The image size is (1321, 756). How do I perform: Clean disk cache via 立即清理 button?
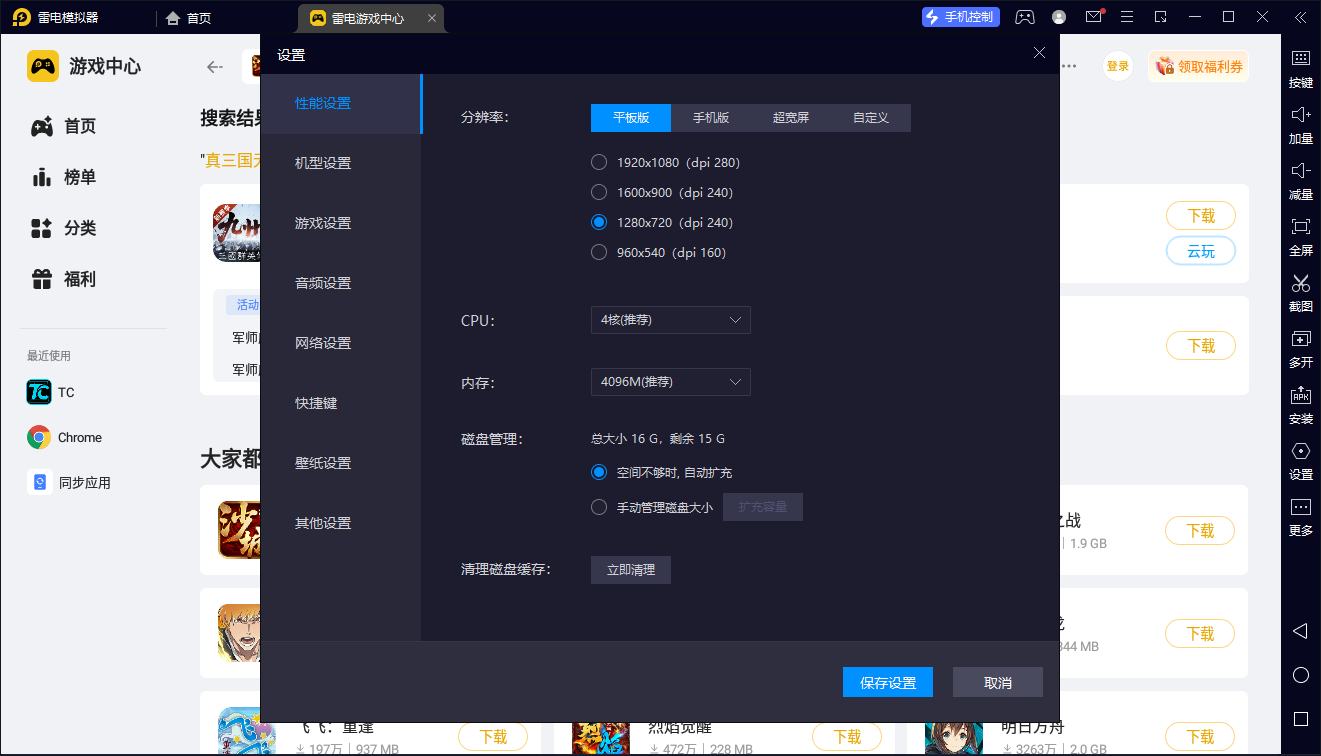click(x=630, y=569)
